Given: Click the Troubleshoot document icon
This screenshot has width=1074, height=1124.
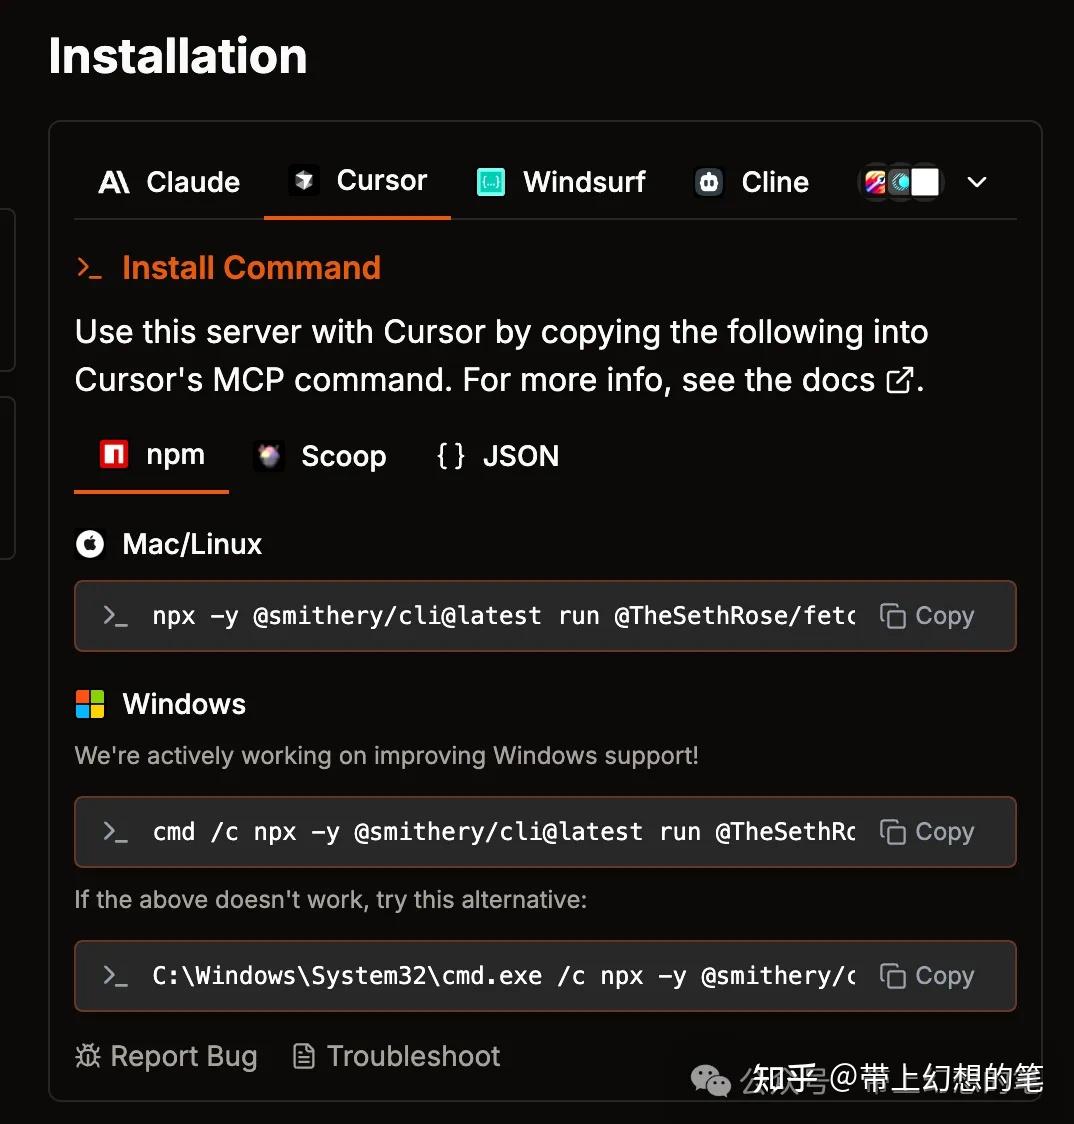Looking at the screenshot, I should [302, 1055].
